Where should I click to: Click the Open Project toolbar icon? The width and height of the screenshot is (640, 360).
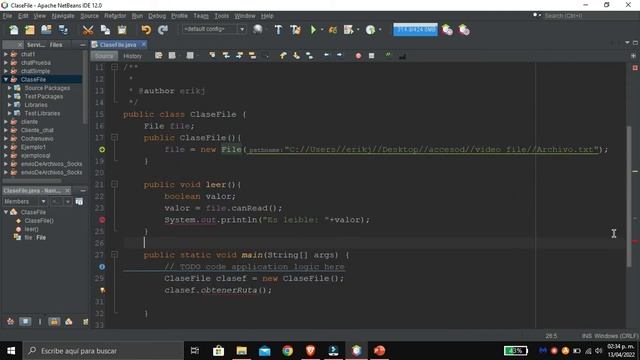click(46, 30)
